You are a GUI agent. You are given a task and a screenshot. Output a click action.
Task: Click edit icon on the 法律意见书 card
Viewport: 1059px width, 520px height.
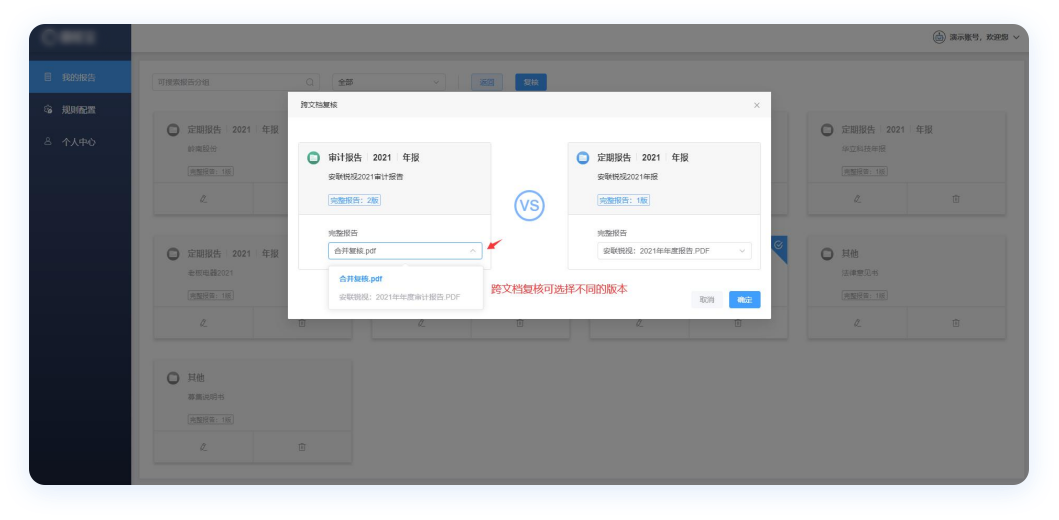pyautogui.click(x=857, y=323)
